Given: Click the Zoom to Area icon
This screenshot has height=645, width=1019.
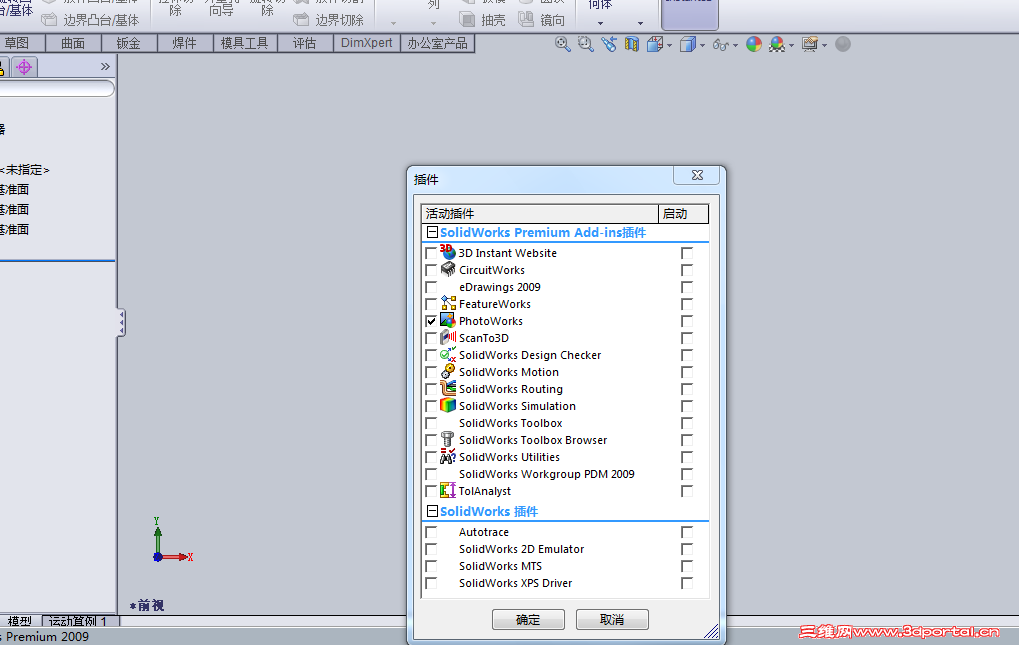Looking at the screenshot, I should click(x=586, y=44).
